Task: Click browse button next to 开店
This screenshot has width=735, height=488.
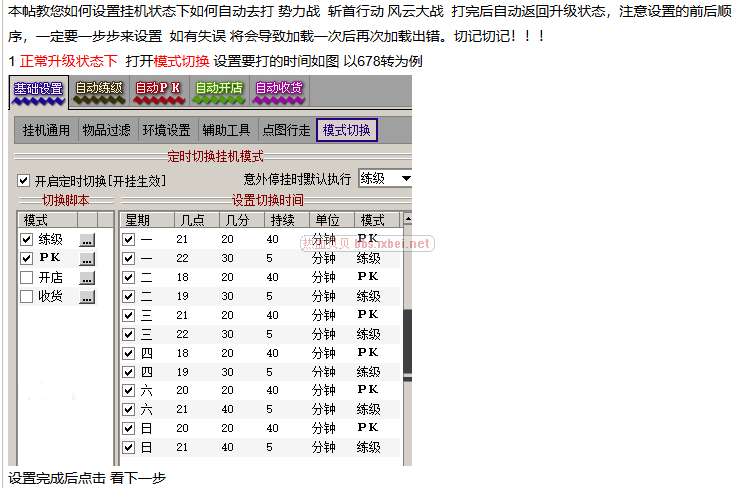Action: (x=87, y=277)
